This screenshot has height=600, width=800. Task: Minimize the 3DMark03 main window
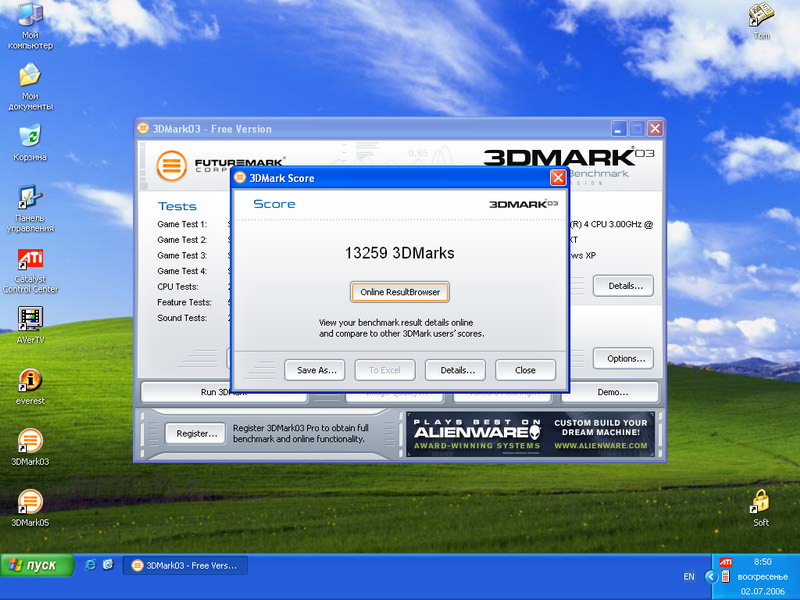click(x=619, y=129)
